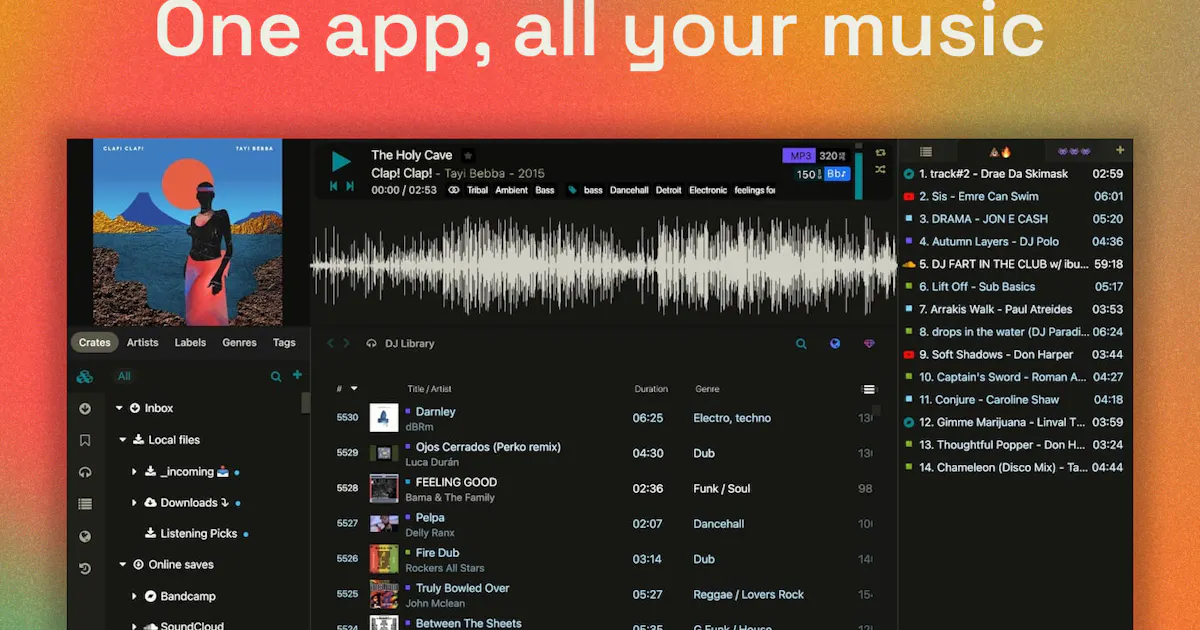Screen dimensions: 1200x630
Task: Click the DJ Library breadcrumb
Action: 410,343
